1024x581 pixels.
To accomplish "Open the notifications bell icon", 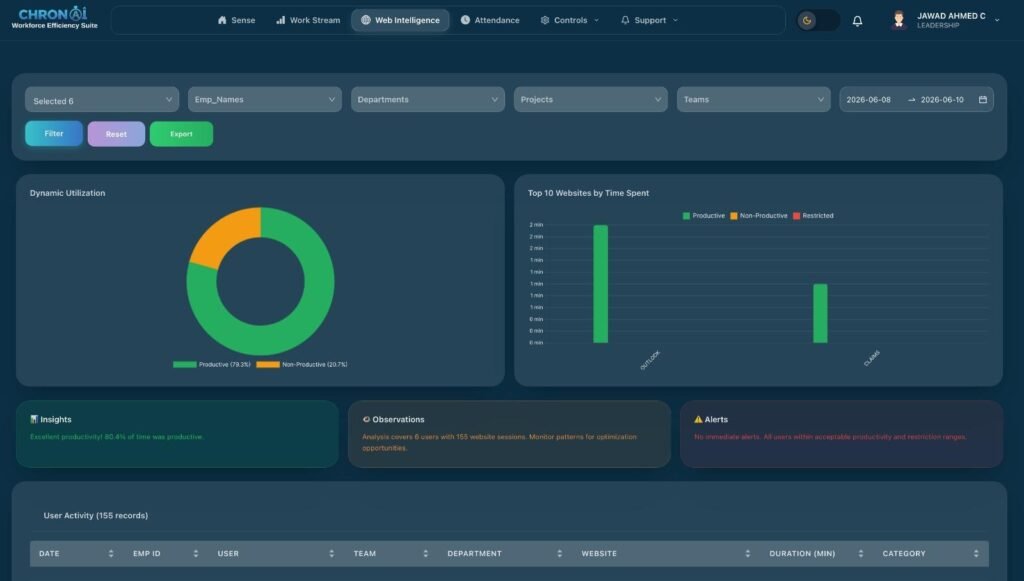I will pos(857,21).
